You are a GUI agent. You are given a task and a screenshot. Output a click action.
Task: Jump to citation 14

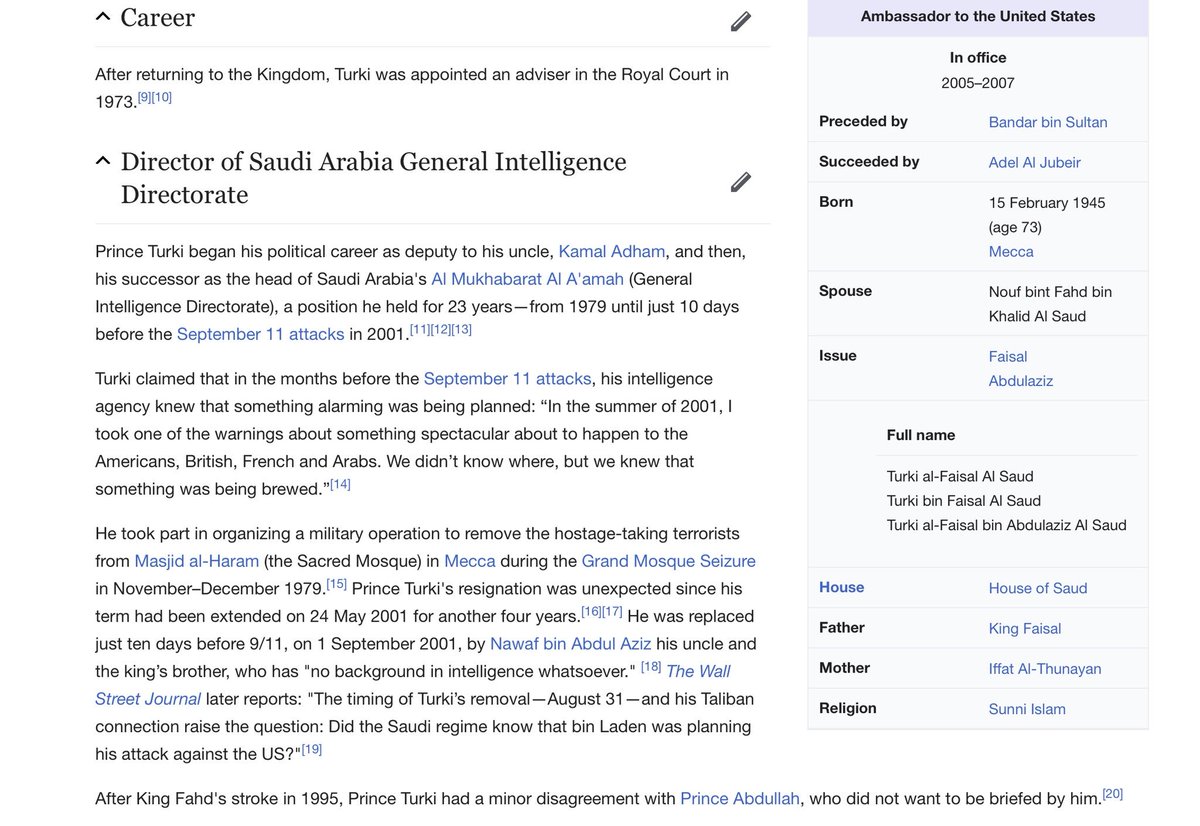pos(340,484)
